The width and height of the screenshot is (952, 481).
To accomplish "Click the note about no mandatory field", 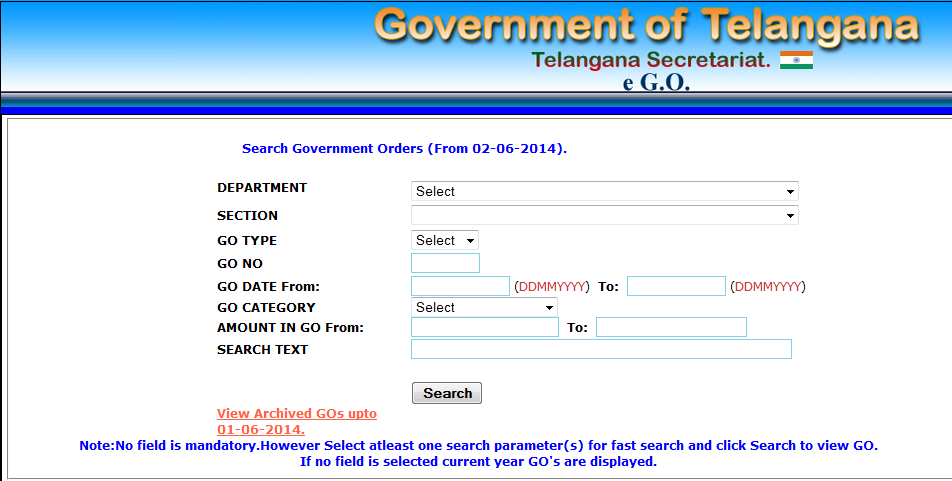I will coord(478,446).
